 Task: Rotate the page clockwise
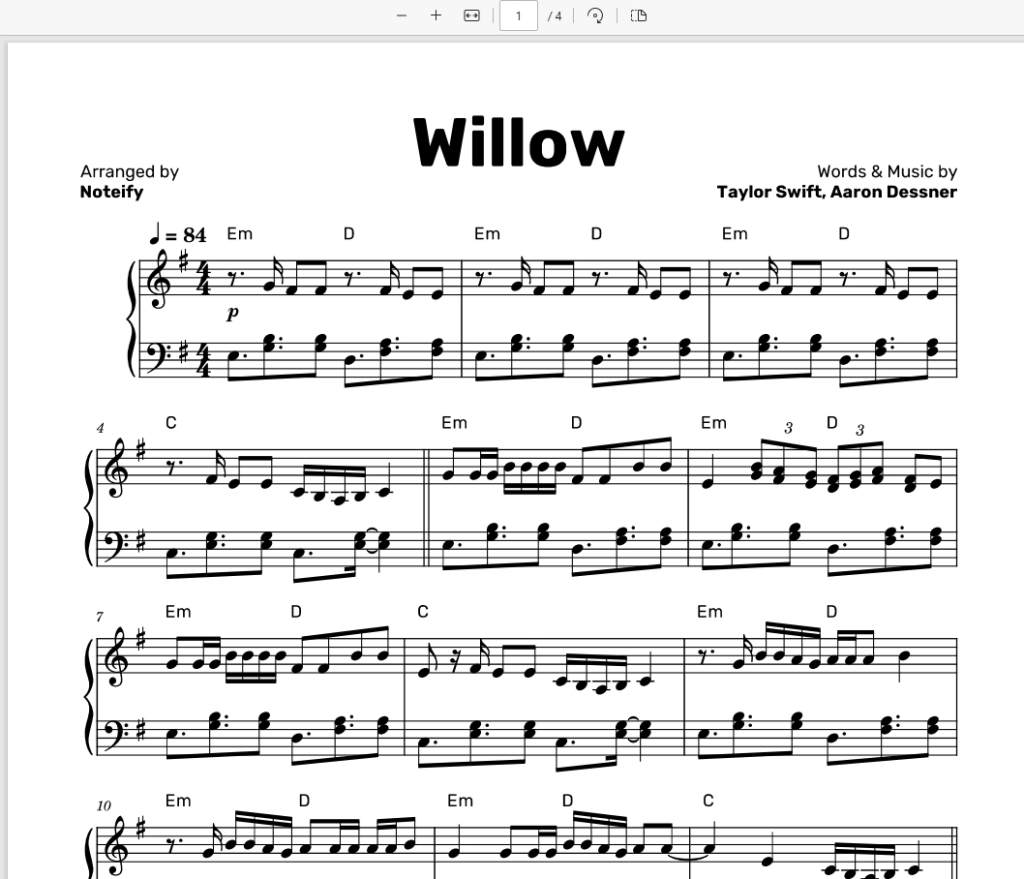[595, 16]
